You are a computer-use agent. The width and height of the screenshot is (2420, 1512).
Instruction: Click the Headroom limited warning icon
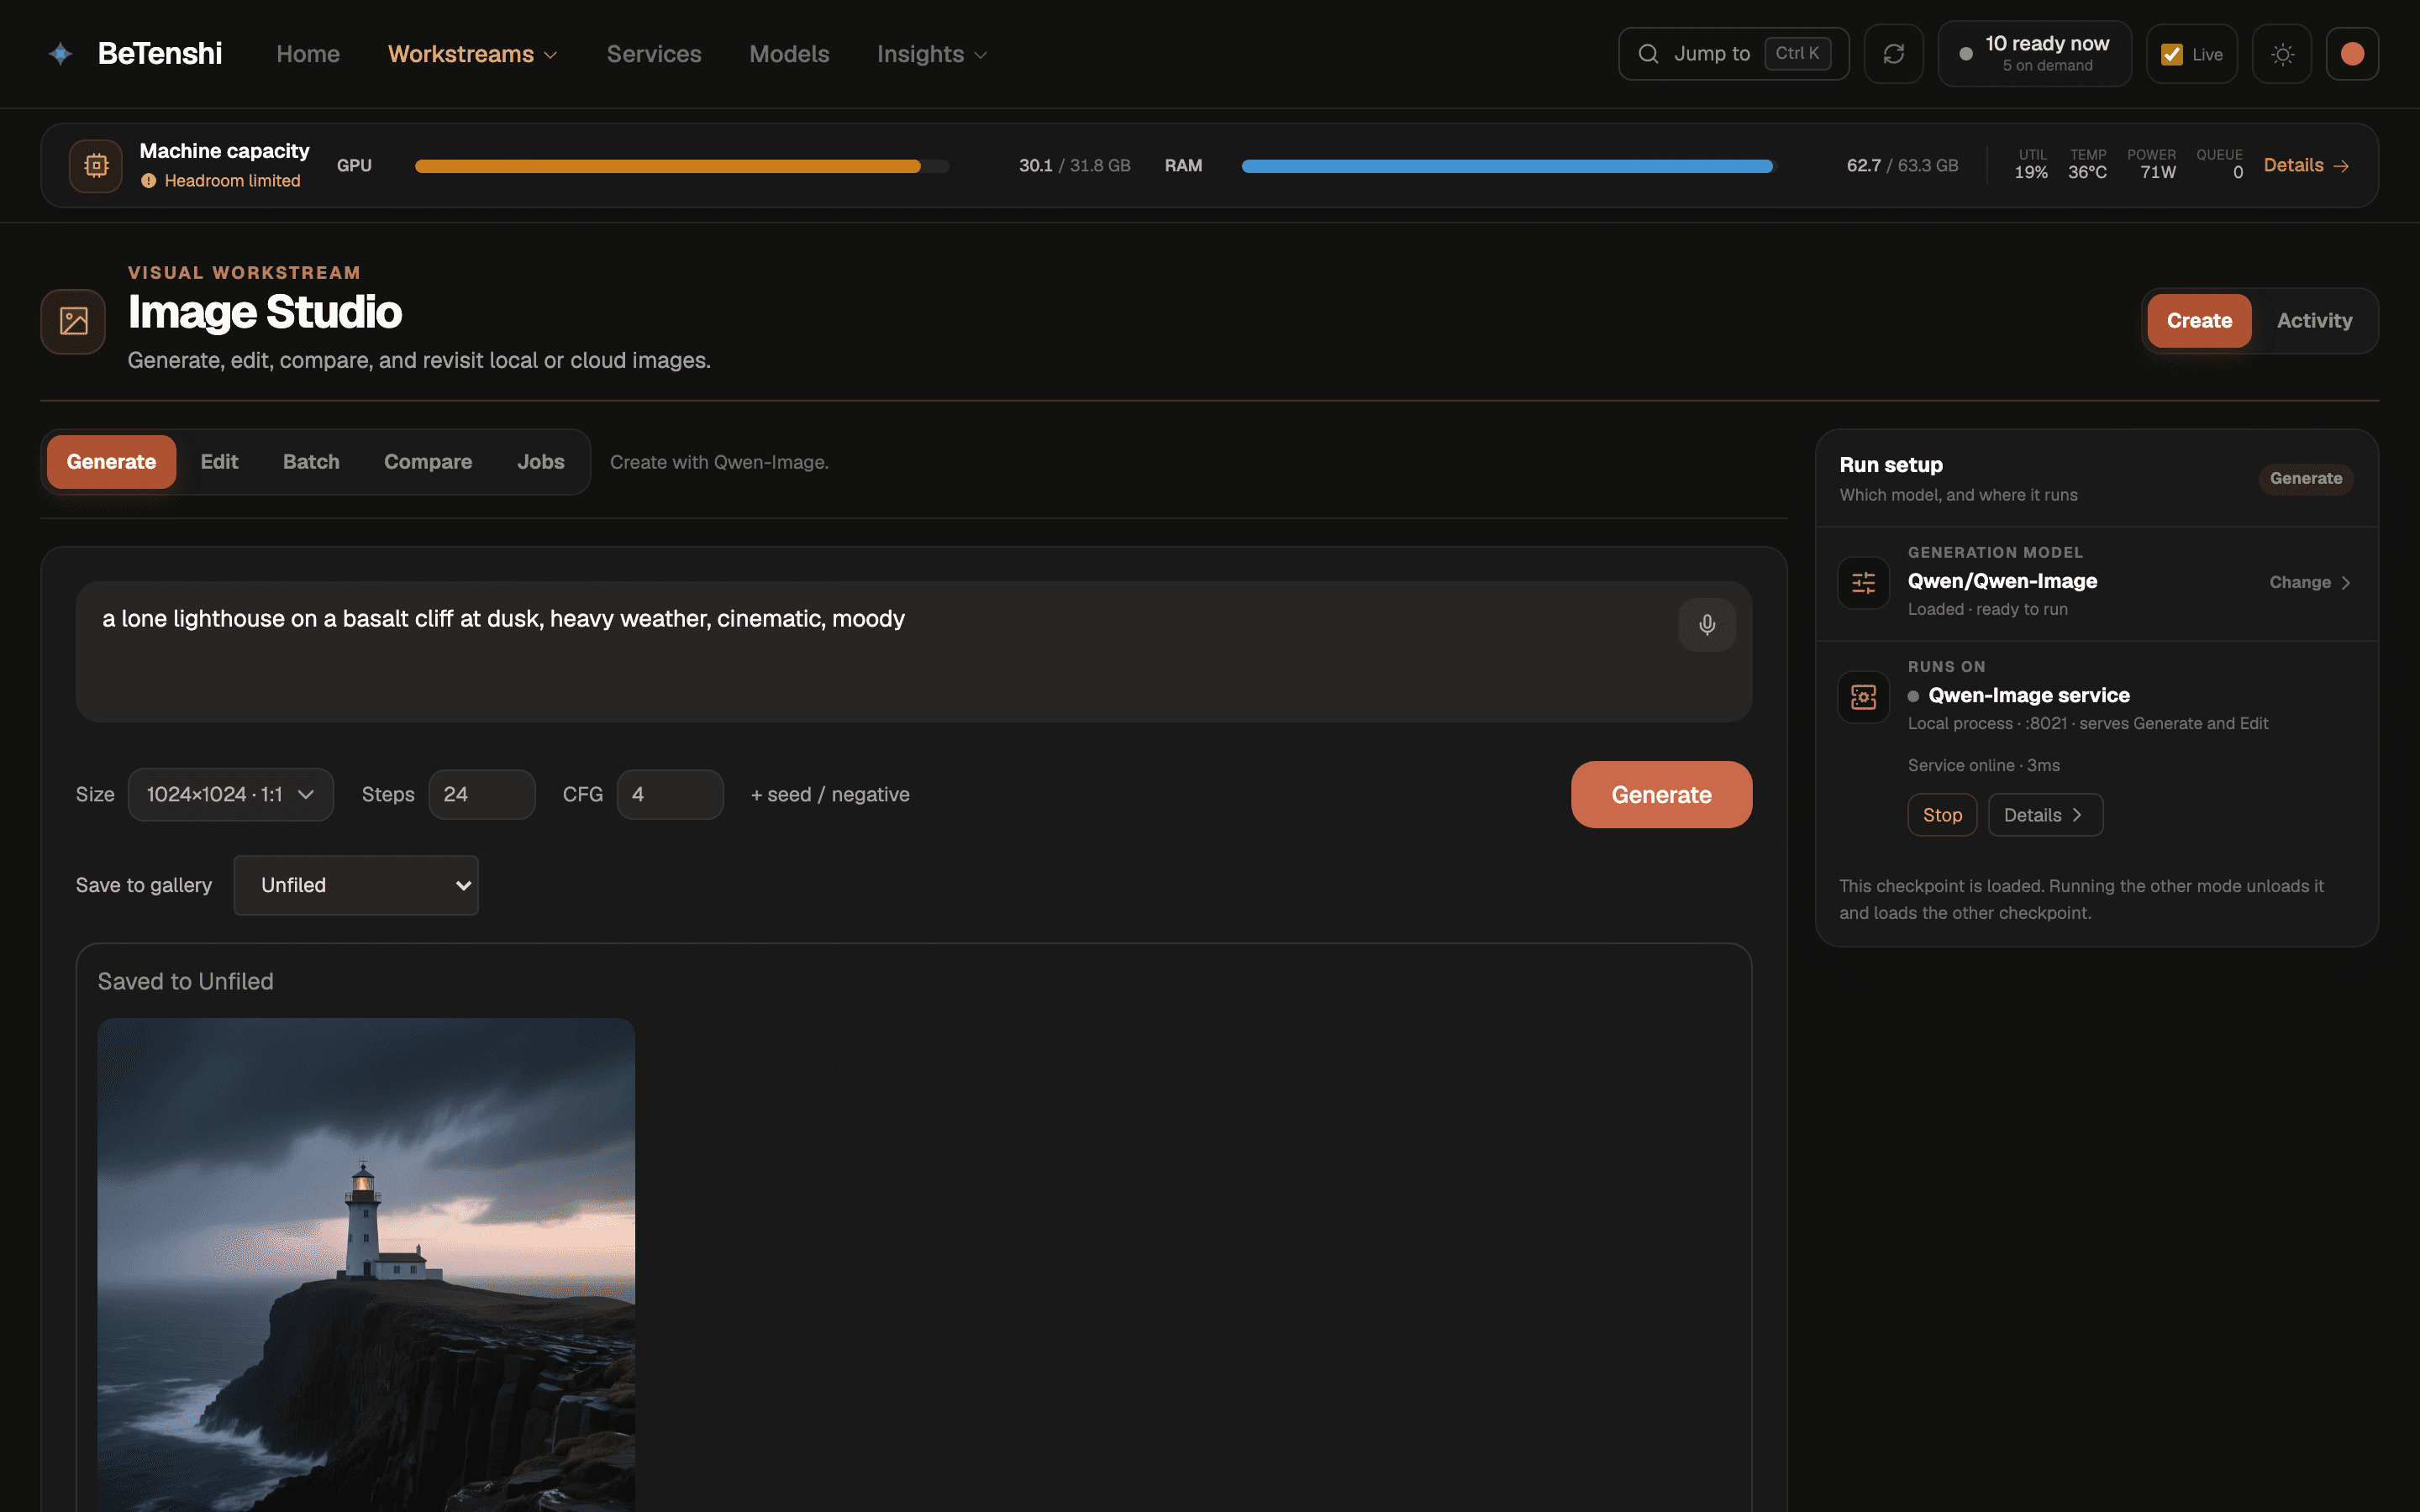pyautogui.click(x=148, y=181)
